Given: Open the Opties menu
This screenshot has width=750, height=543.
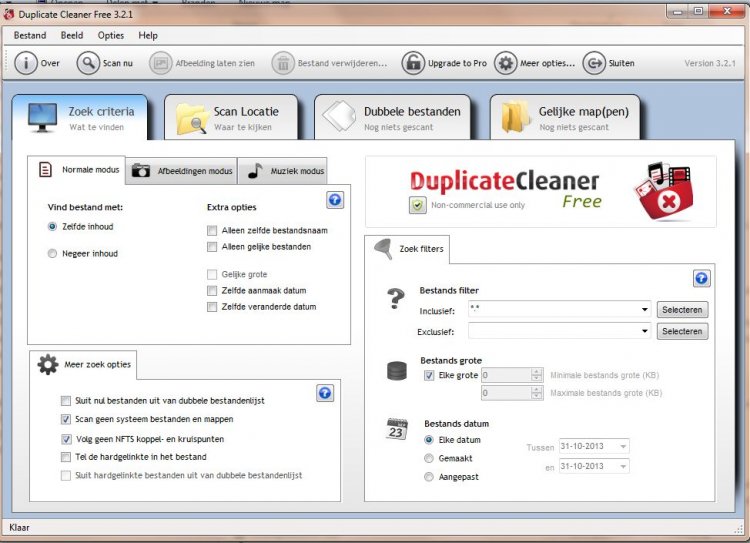Looking at the screenshot, I should coord(111,35).
